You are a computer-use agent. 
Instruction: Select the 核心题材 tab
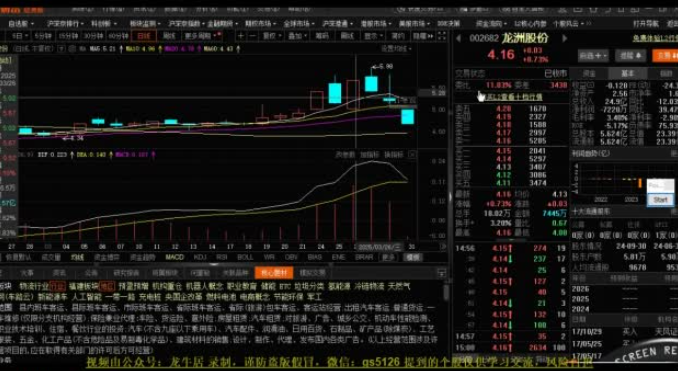tap(274, 273)
